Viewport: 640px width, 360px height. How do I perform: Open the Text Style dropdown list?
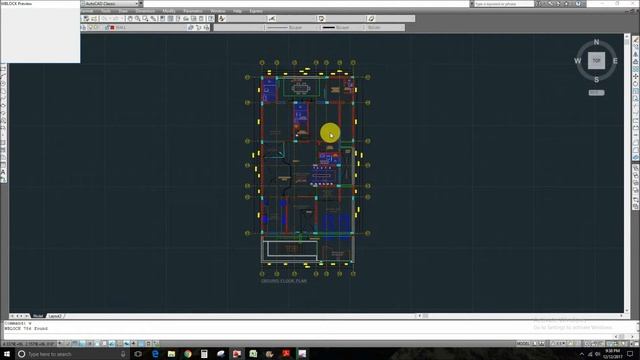(x=247, y=19)
